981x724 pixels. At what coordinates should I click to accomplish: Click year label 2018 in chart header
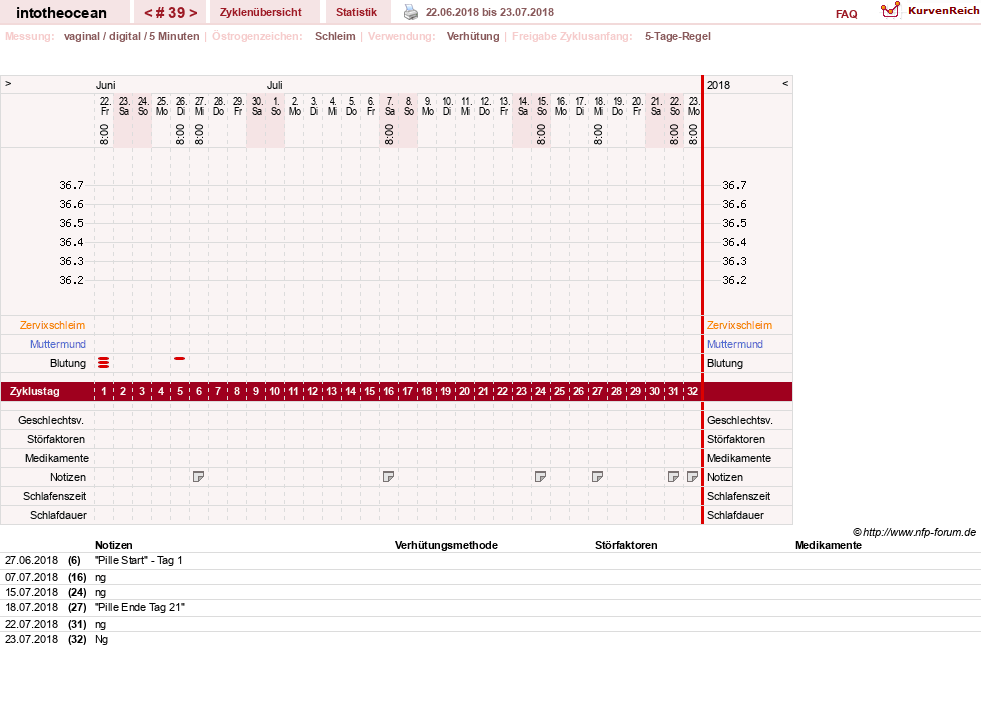coord(718,85)
